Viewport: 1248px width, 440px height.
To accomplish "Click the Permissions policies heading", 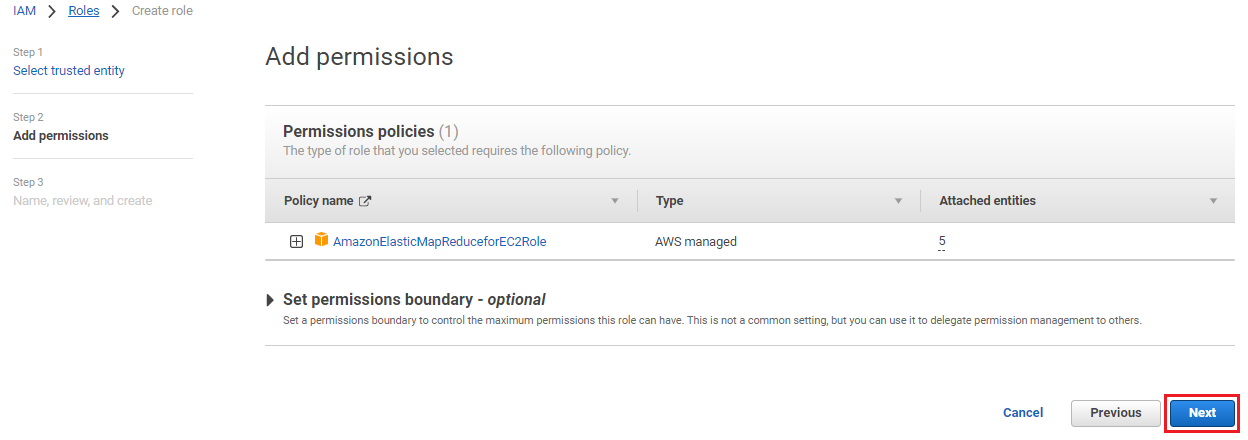I will pos(359,131).
